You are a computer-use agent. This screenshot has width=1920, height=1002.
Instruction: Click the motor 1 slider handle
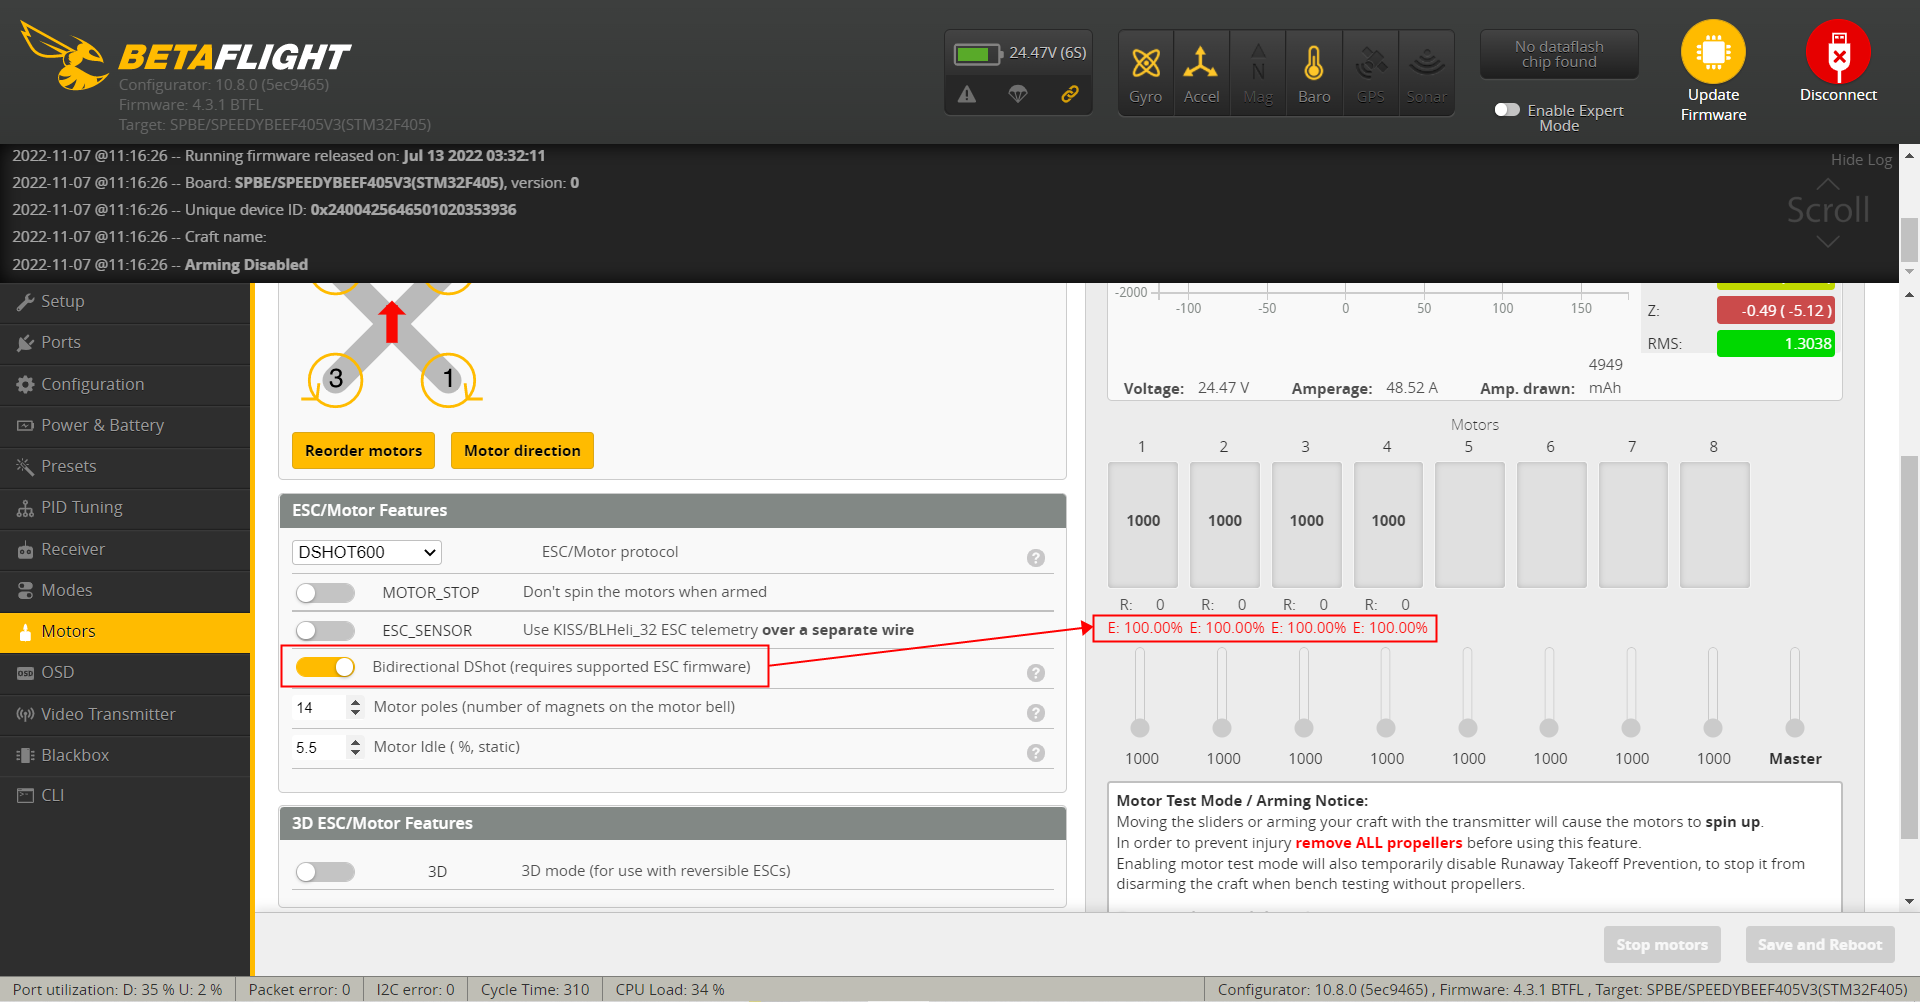click(1140, 728)
